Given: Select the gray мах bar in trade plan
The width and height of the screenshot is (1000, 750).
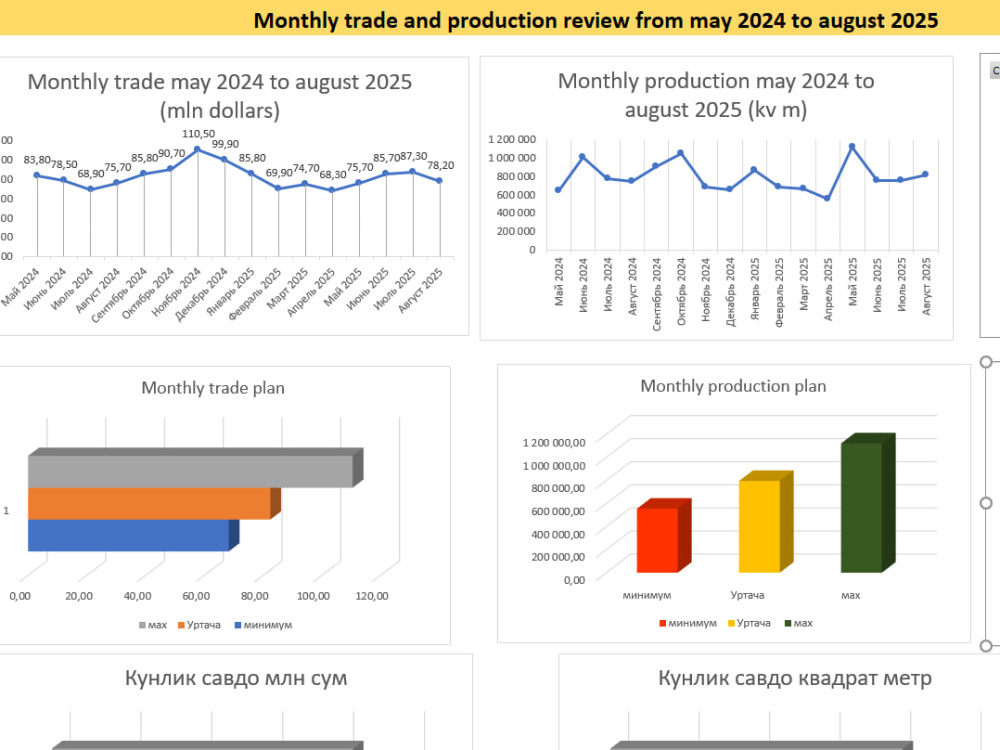Looking at the screenshot, I should tap(195, 468).
